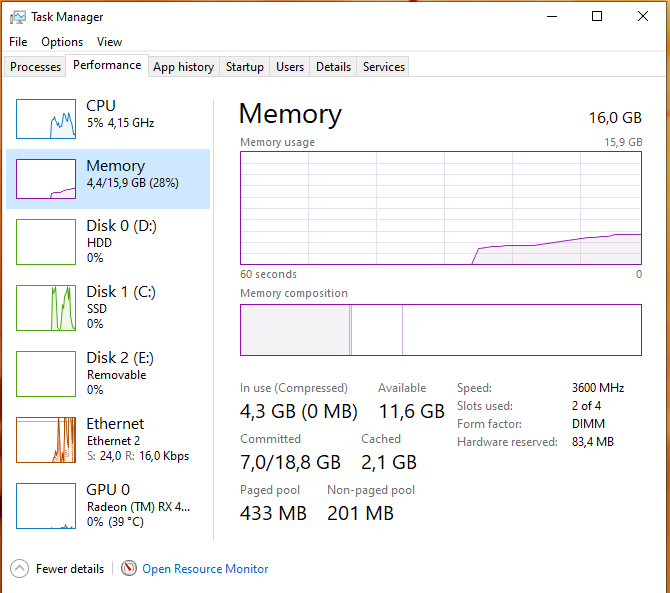The image size is (670, 593).
Task: Click the Memory composition label
Action: (x=294, y=294)
